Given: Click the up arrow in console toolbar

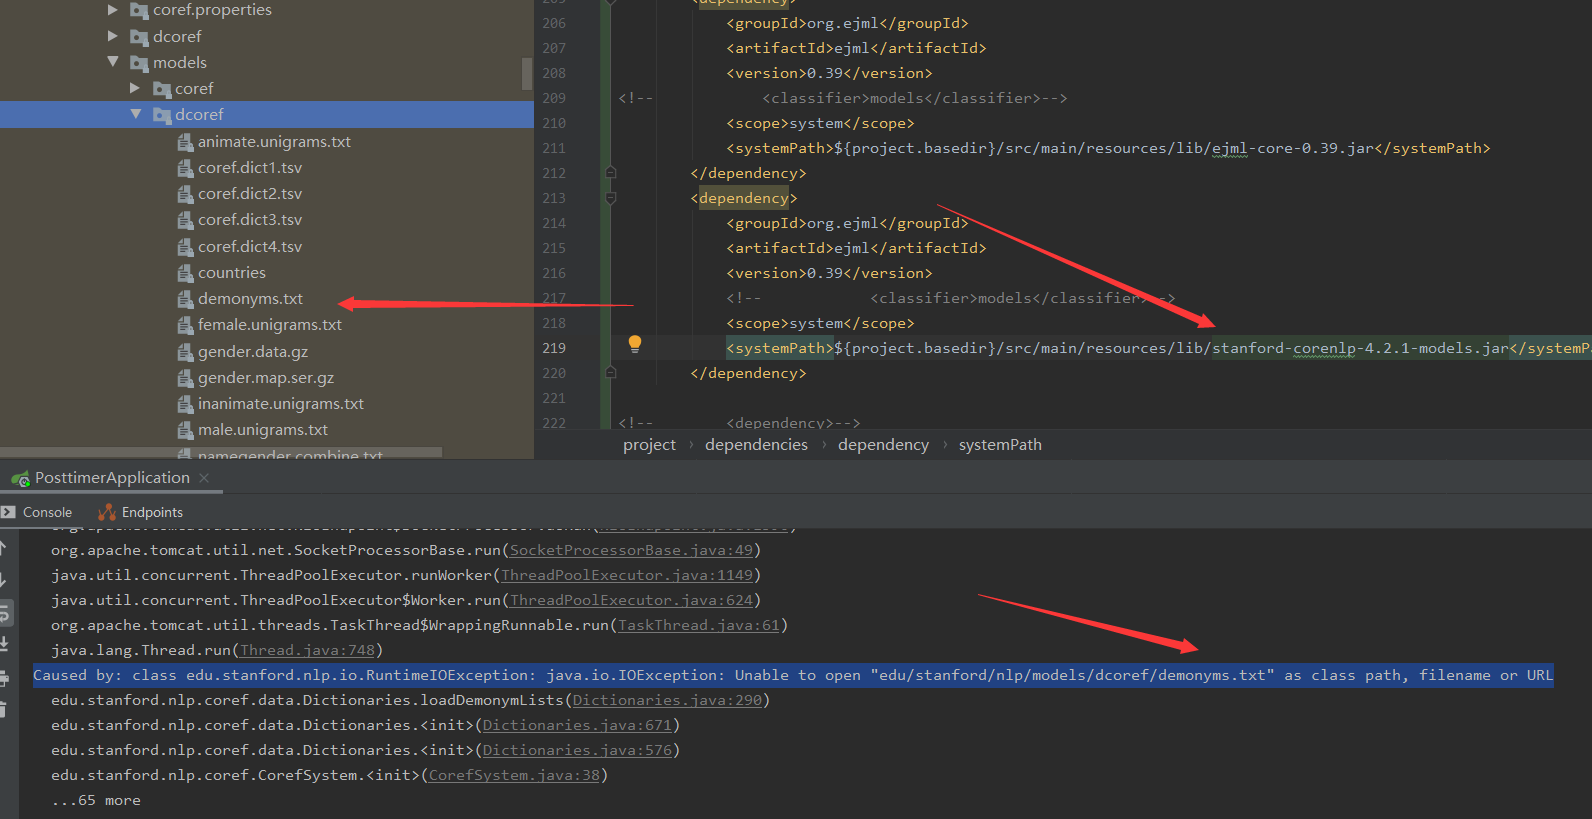Looking at the screenshot, I should (x=4, y=548).
